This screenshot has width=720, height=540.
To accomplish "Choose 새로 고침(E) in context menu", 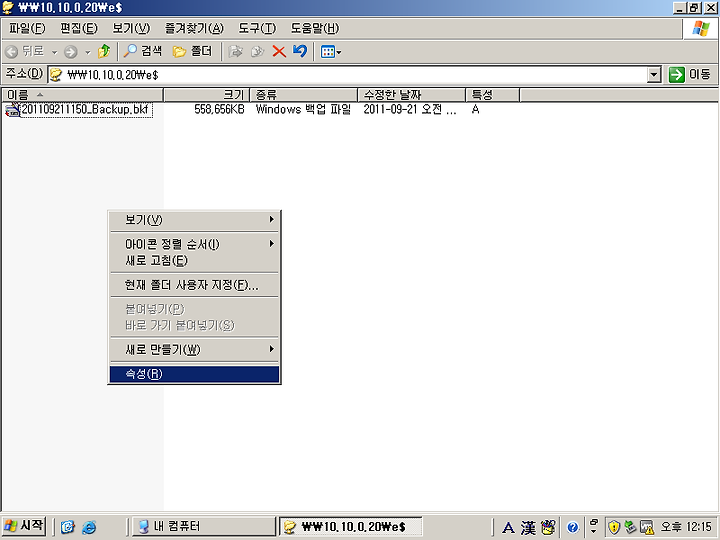I will coord(194,261).
